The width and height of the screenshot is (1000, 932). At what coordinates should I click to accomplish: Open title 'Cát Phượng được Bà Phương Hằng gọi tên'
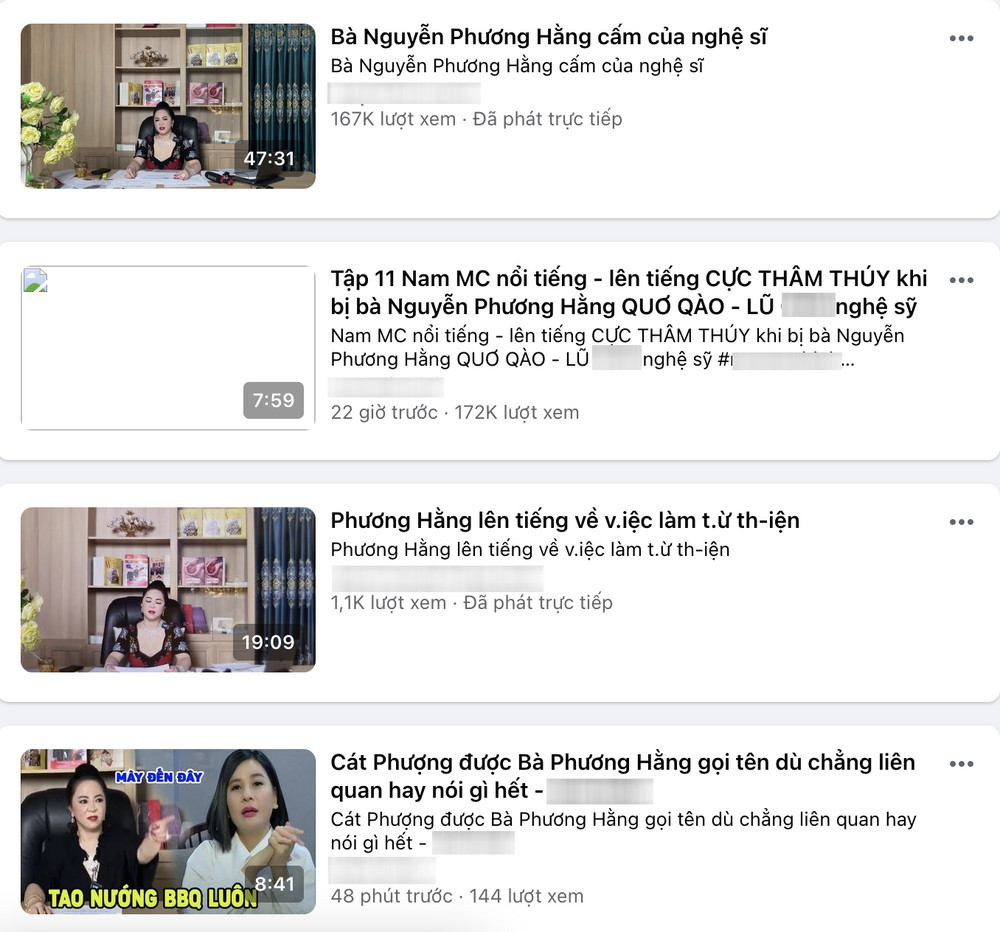[x=623, y=776]
